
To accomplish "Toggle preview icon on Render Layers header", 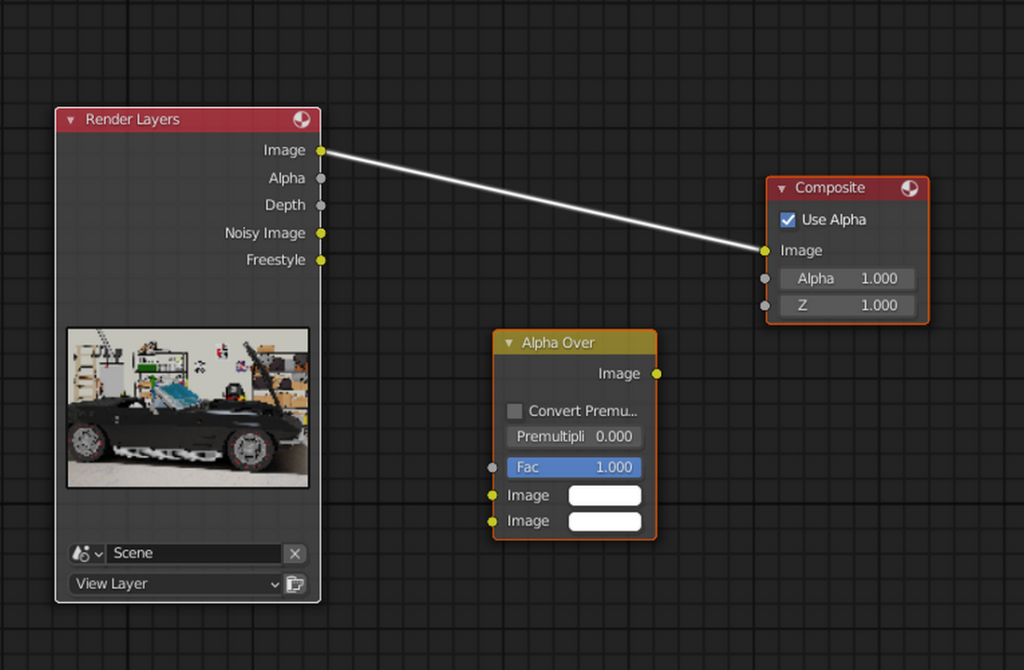I will pos(301,120).
